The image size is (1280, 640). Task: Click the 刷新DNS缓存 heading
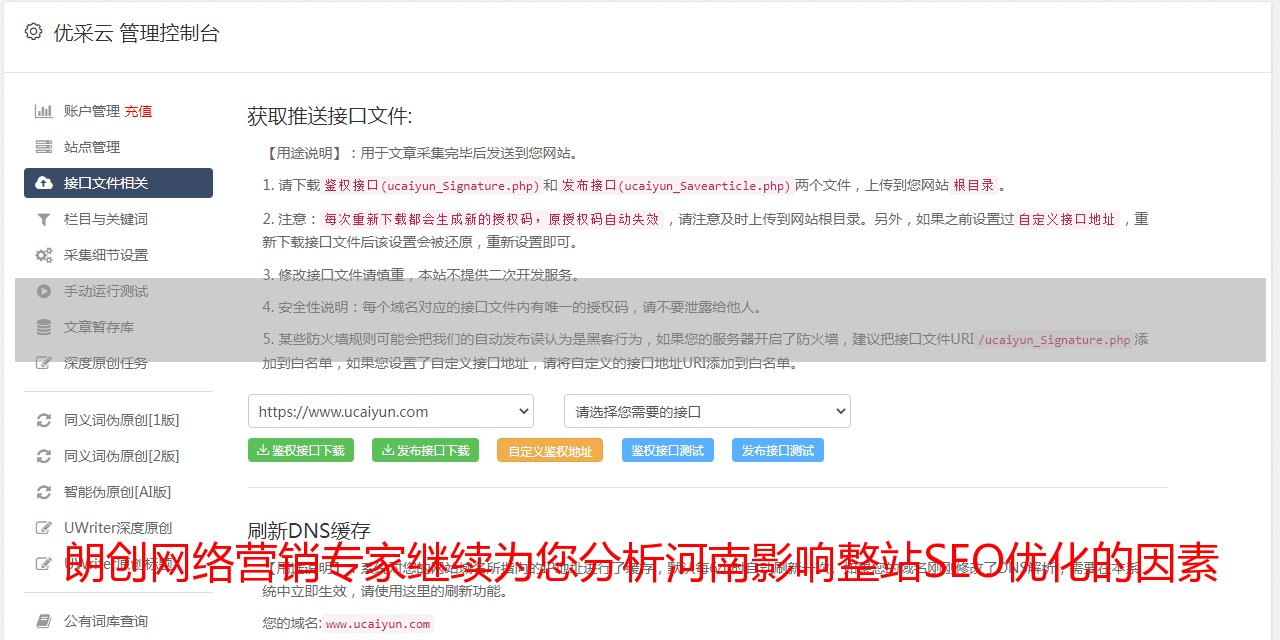309,530
